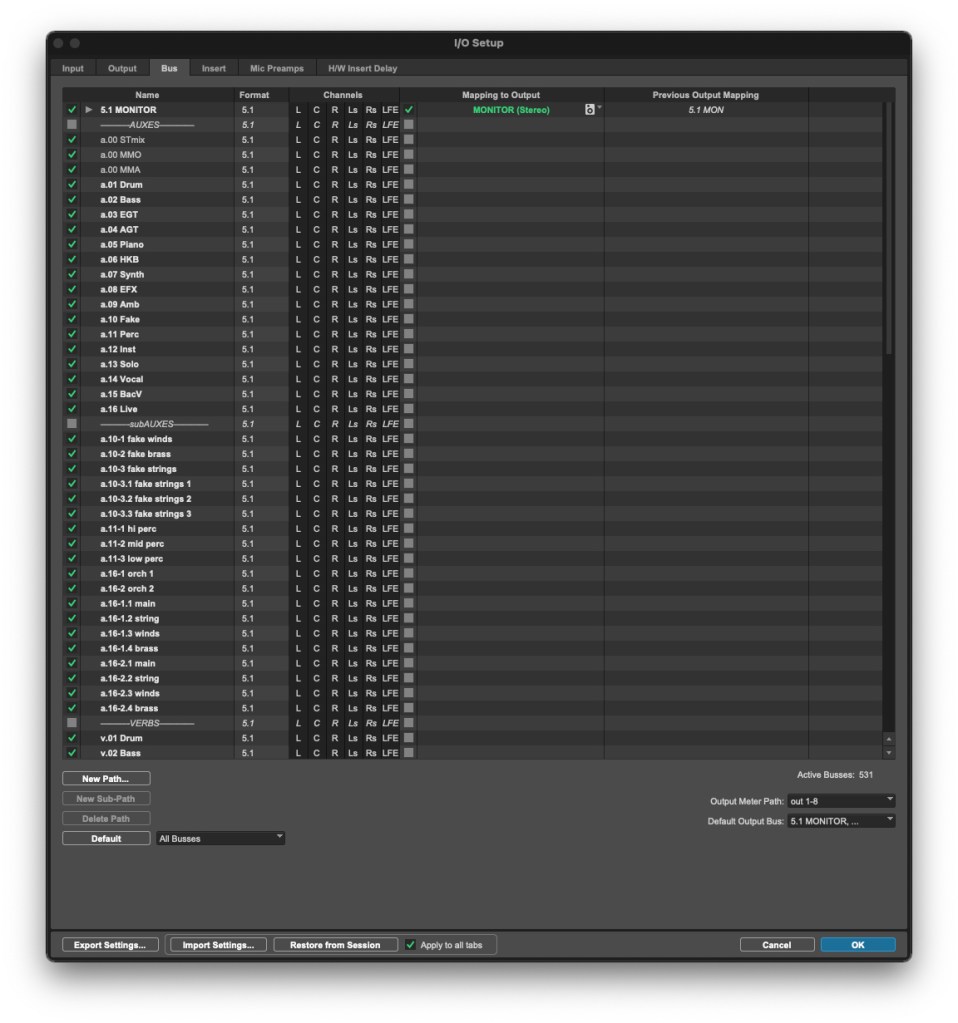Expand the 5.1 MONITOR bus path

[89, 110]
